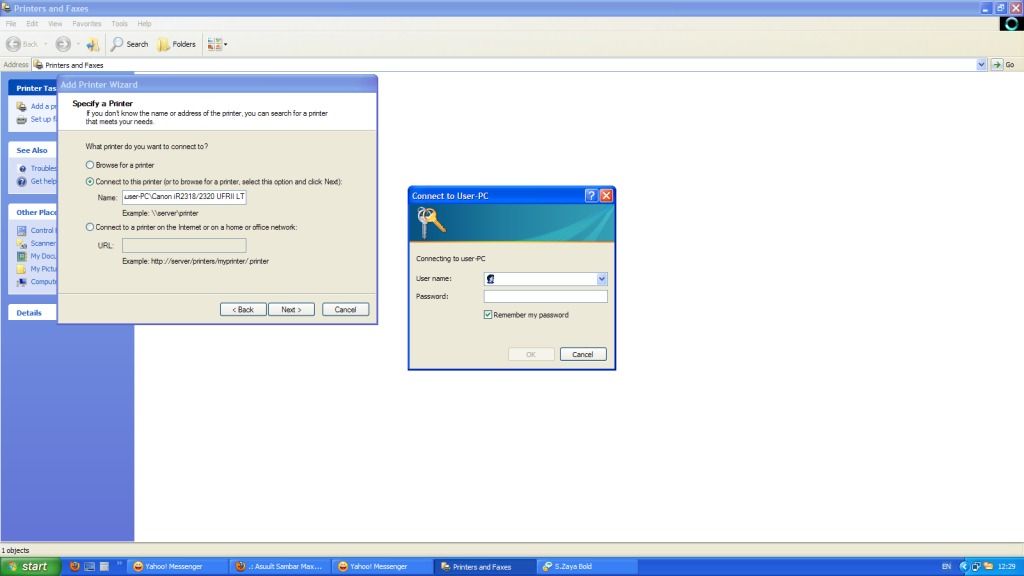Select Connect to a printer on the Internet
Viewport: 1024px width, 576px height.
[90, 227]
